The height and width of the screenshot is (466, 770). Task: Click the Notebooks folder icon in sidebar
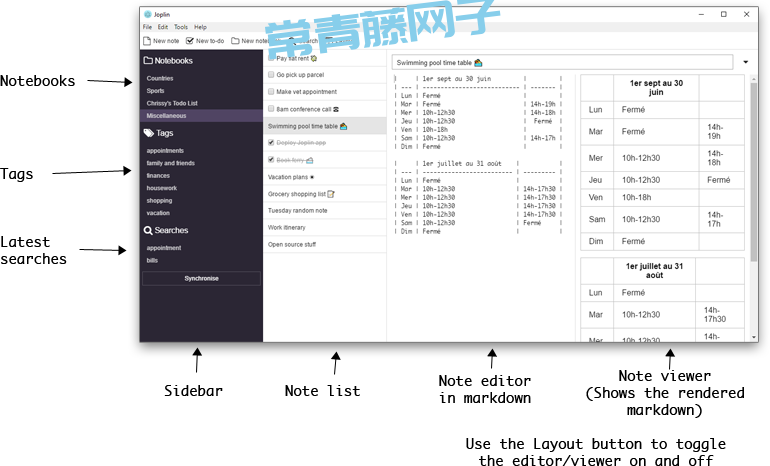(x=148, y=61)
